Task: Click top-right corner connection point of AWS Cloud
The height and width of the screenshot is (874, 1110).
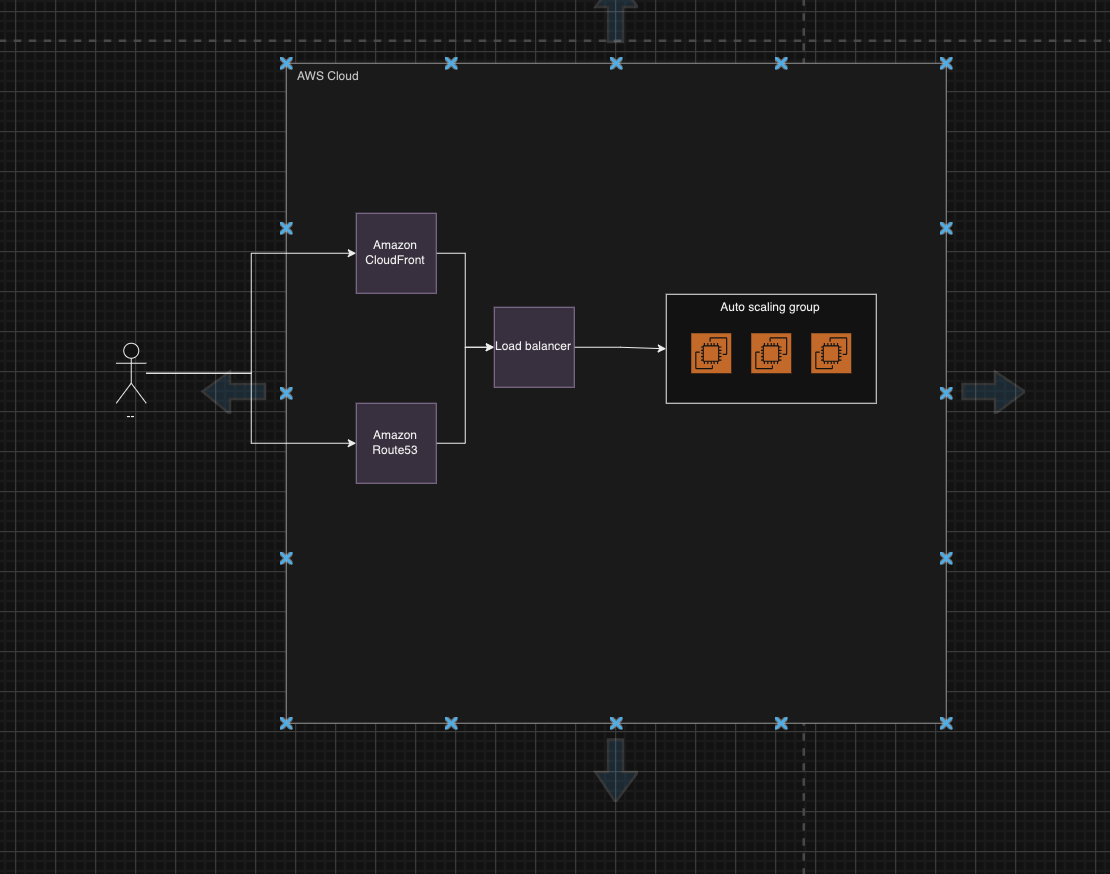Action: click(946, 63)
